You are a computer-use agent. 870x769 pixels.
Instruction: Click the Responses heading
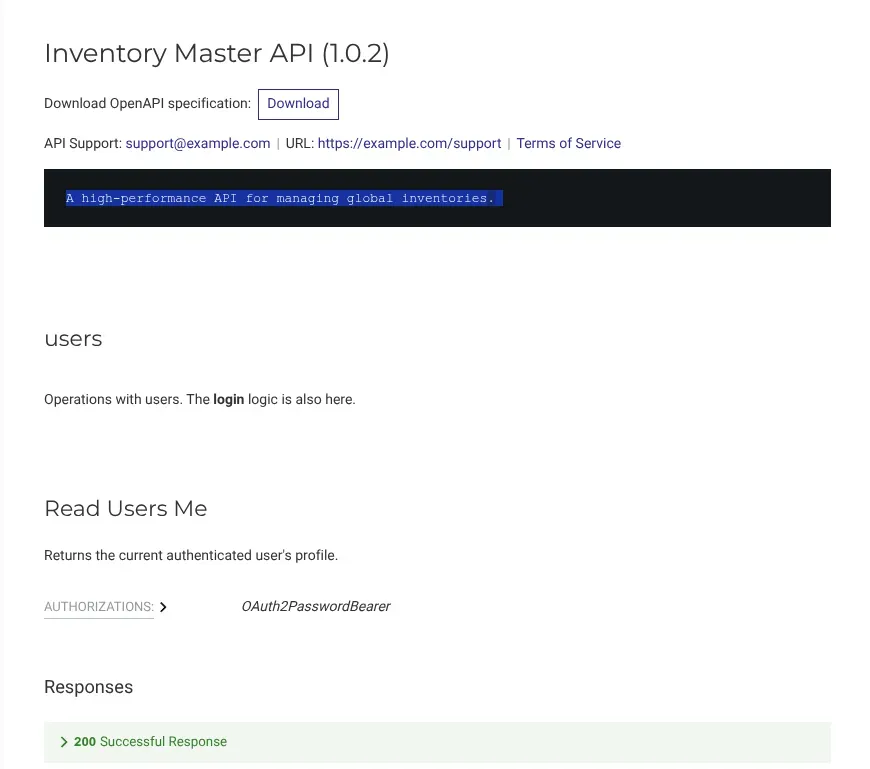pyautogui.click(x=88, y=687)
